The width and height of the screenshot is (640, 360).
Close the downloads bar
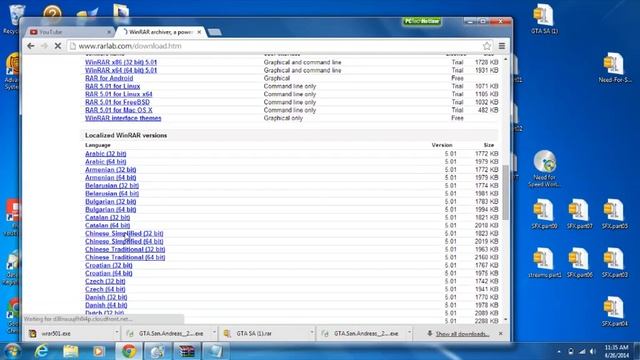(x=500, y=333)
